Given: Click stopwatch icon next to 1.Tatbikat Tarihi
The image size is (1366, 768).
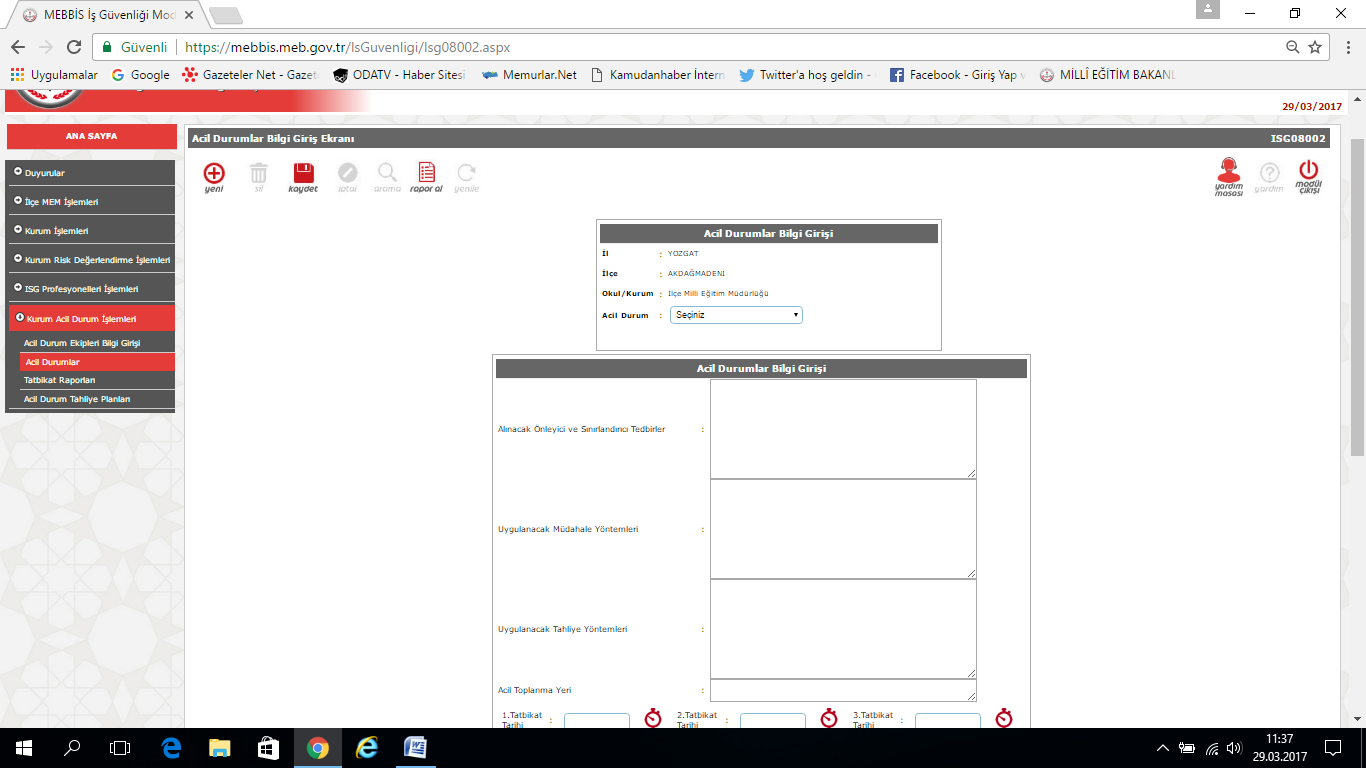Looking at the screenshot, I should [x=653, y=718].
